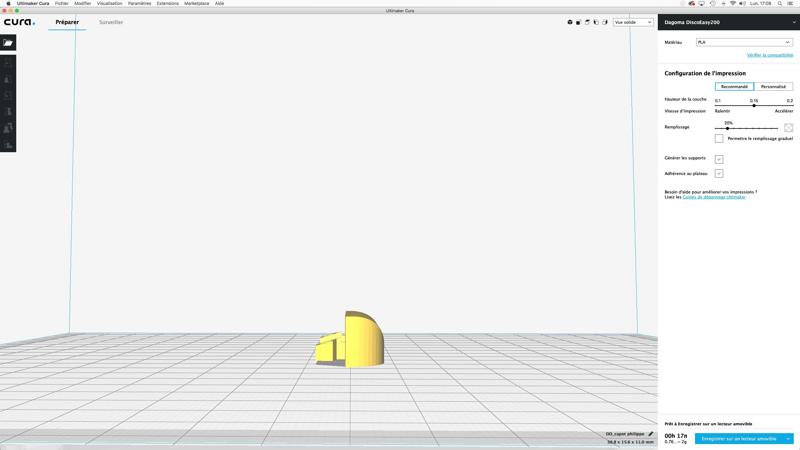Open the Ultimaker troubleshooting guides link
800x450 pixels.
(714, 197)
